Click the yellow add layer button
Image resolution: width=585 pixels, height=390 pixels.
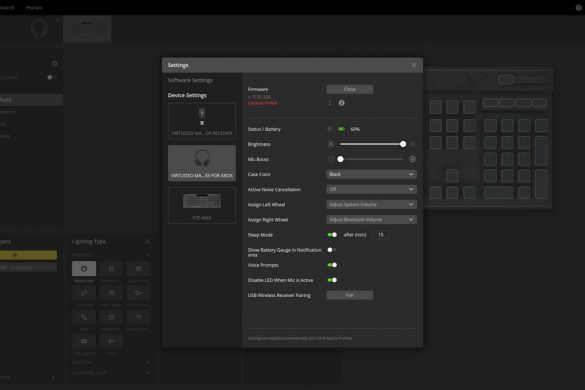28,255
